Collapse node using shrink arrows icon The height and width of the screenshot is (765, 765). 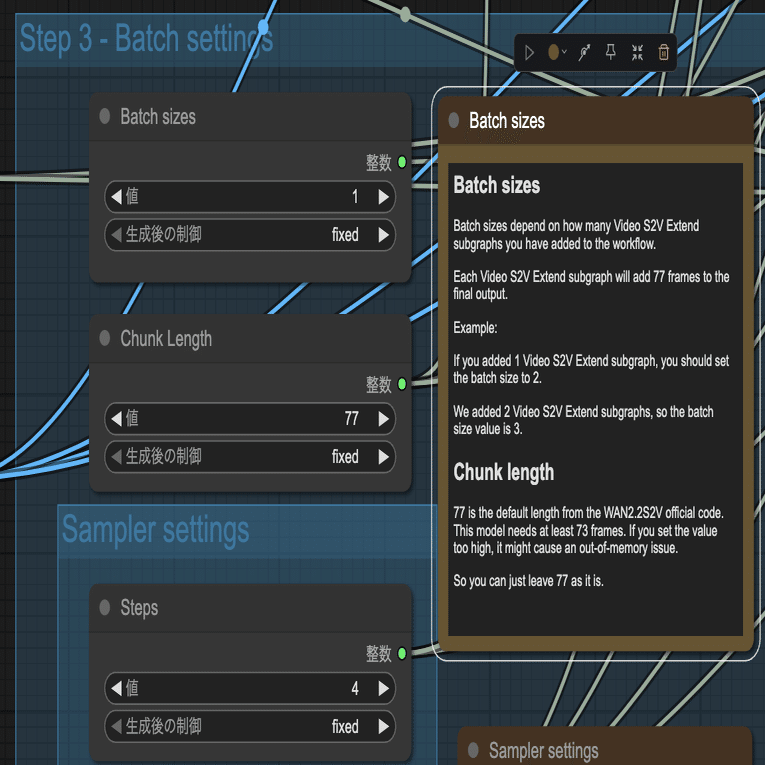tap(637, 52)
